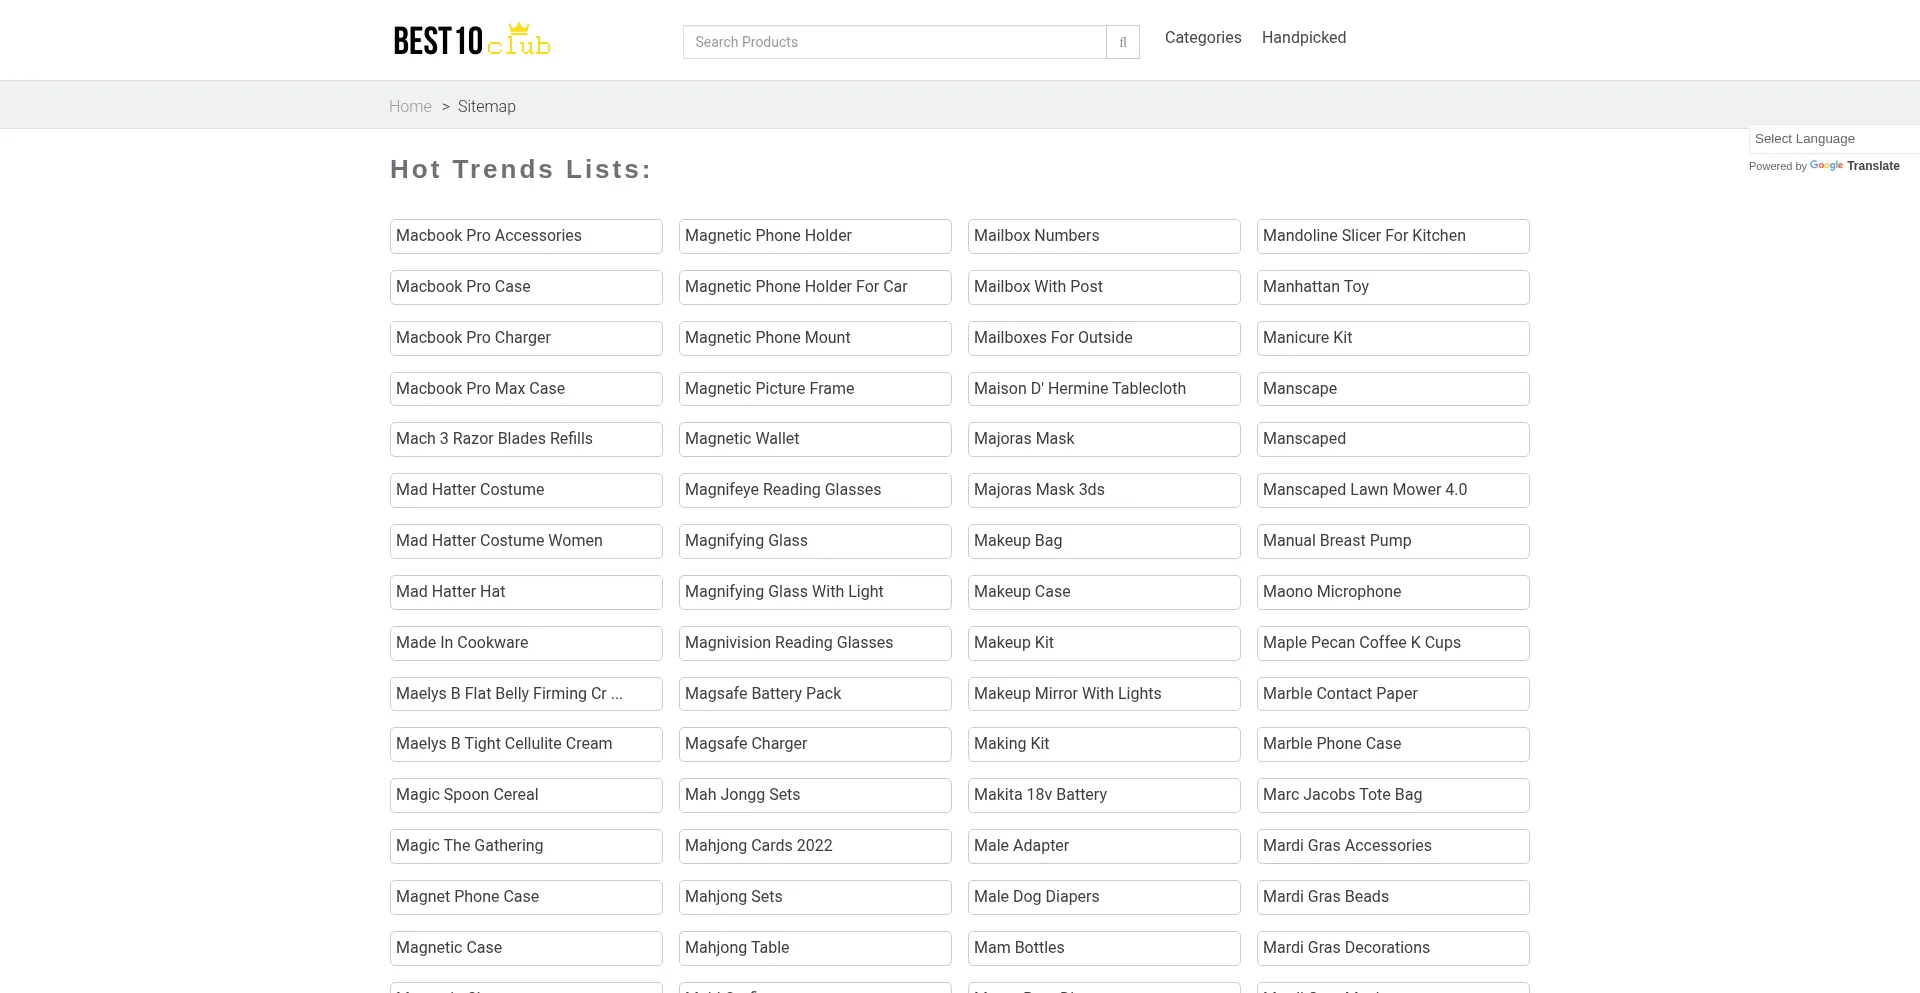1920x993 pixels.
Task: Open the Handpicked menu
Action: [x=1303, y=38]
